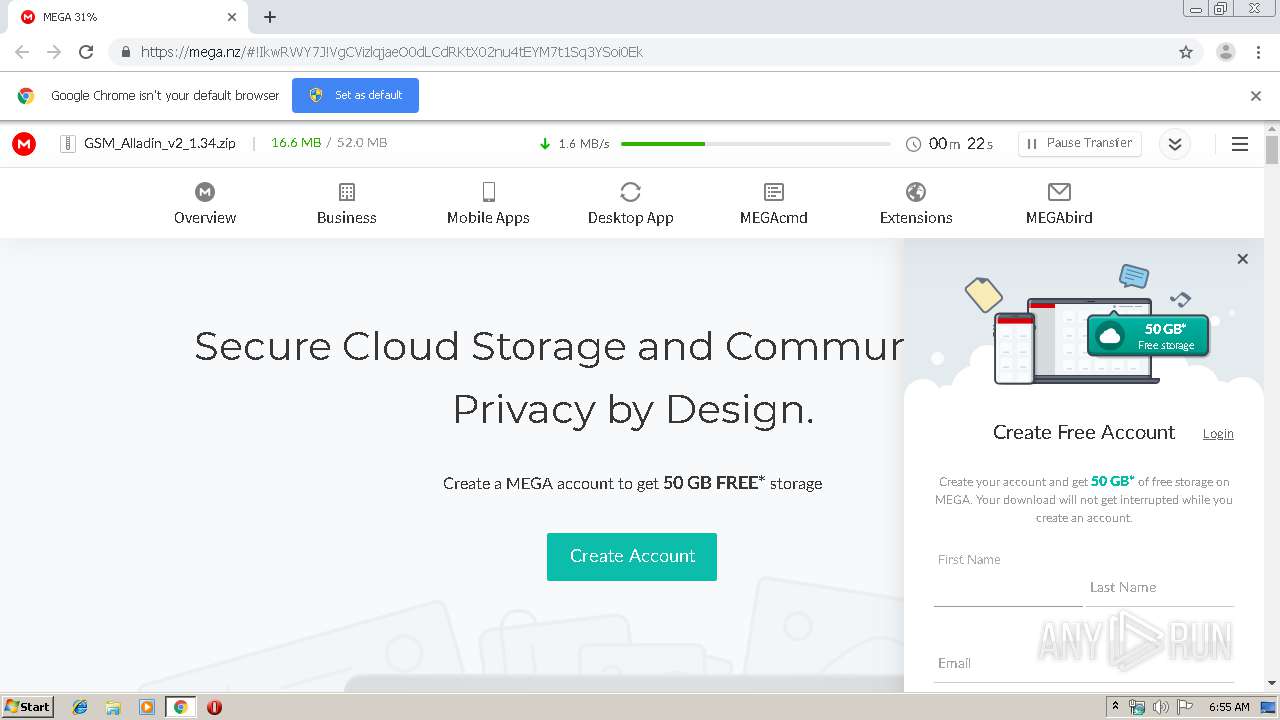1280x720 pixels.
Task: Open network tray icon
Action: pyautogui.click(x=1137, y=707)
